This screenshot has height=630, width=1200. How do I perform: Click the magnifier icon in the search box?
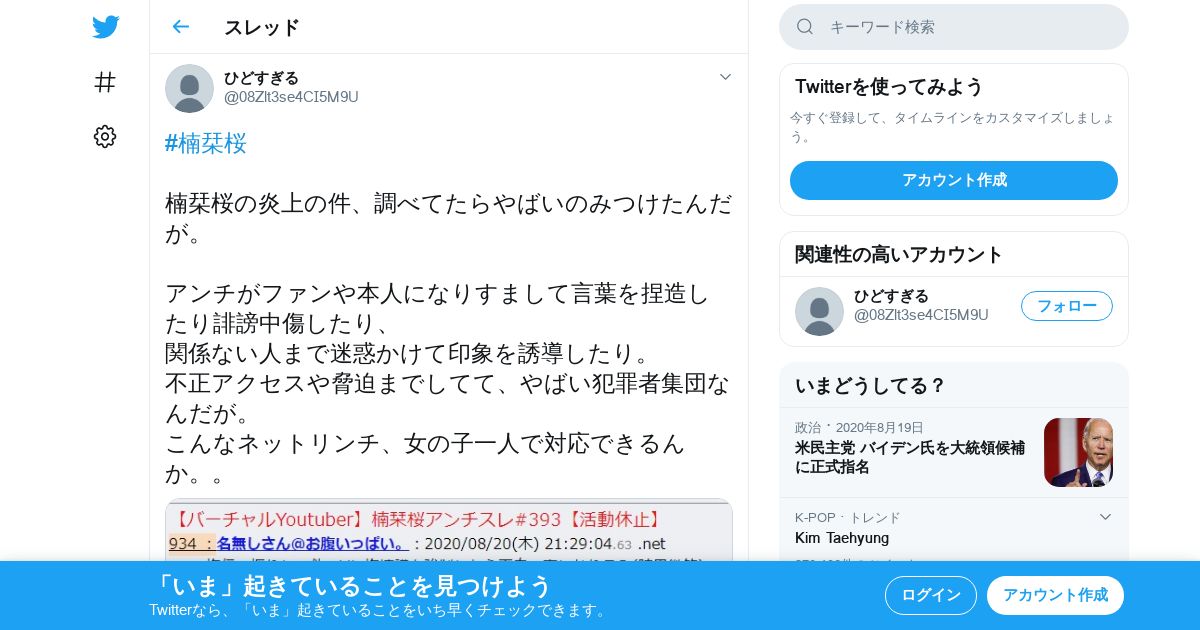tap(805, 27)
